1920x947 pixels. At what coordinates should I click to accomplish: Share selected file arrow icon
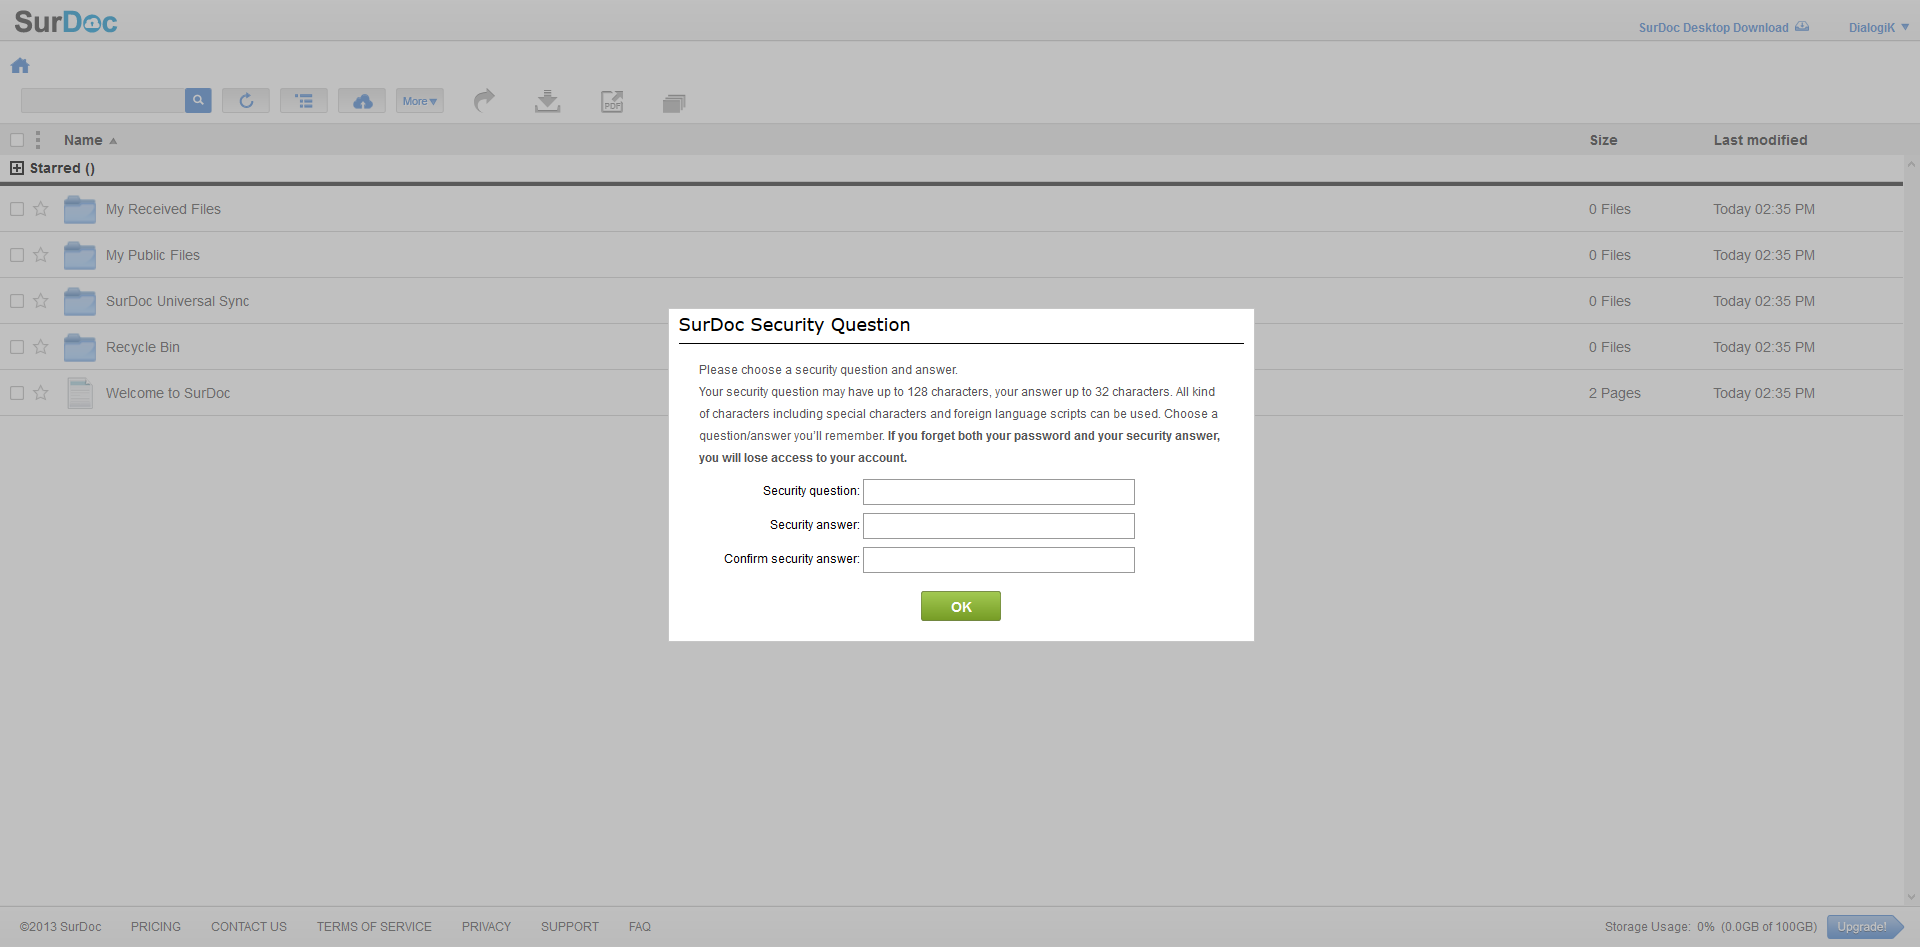pos(484,100)
